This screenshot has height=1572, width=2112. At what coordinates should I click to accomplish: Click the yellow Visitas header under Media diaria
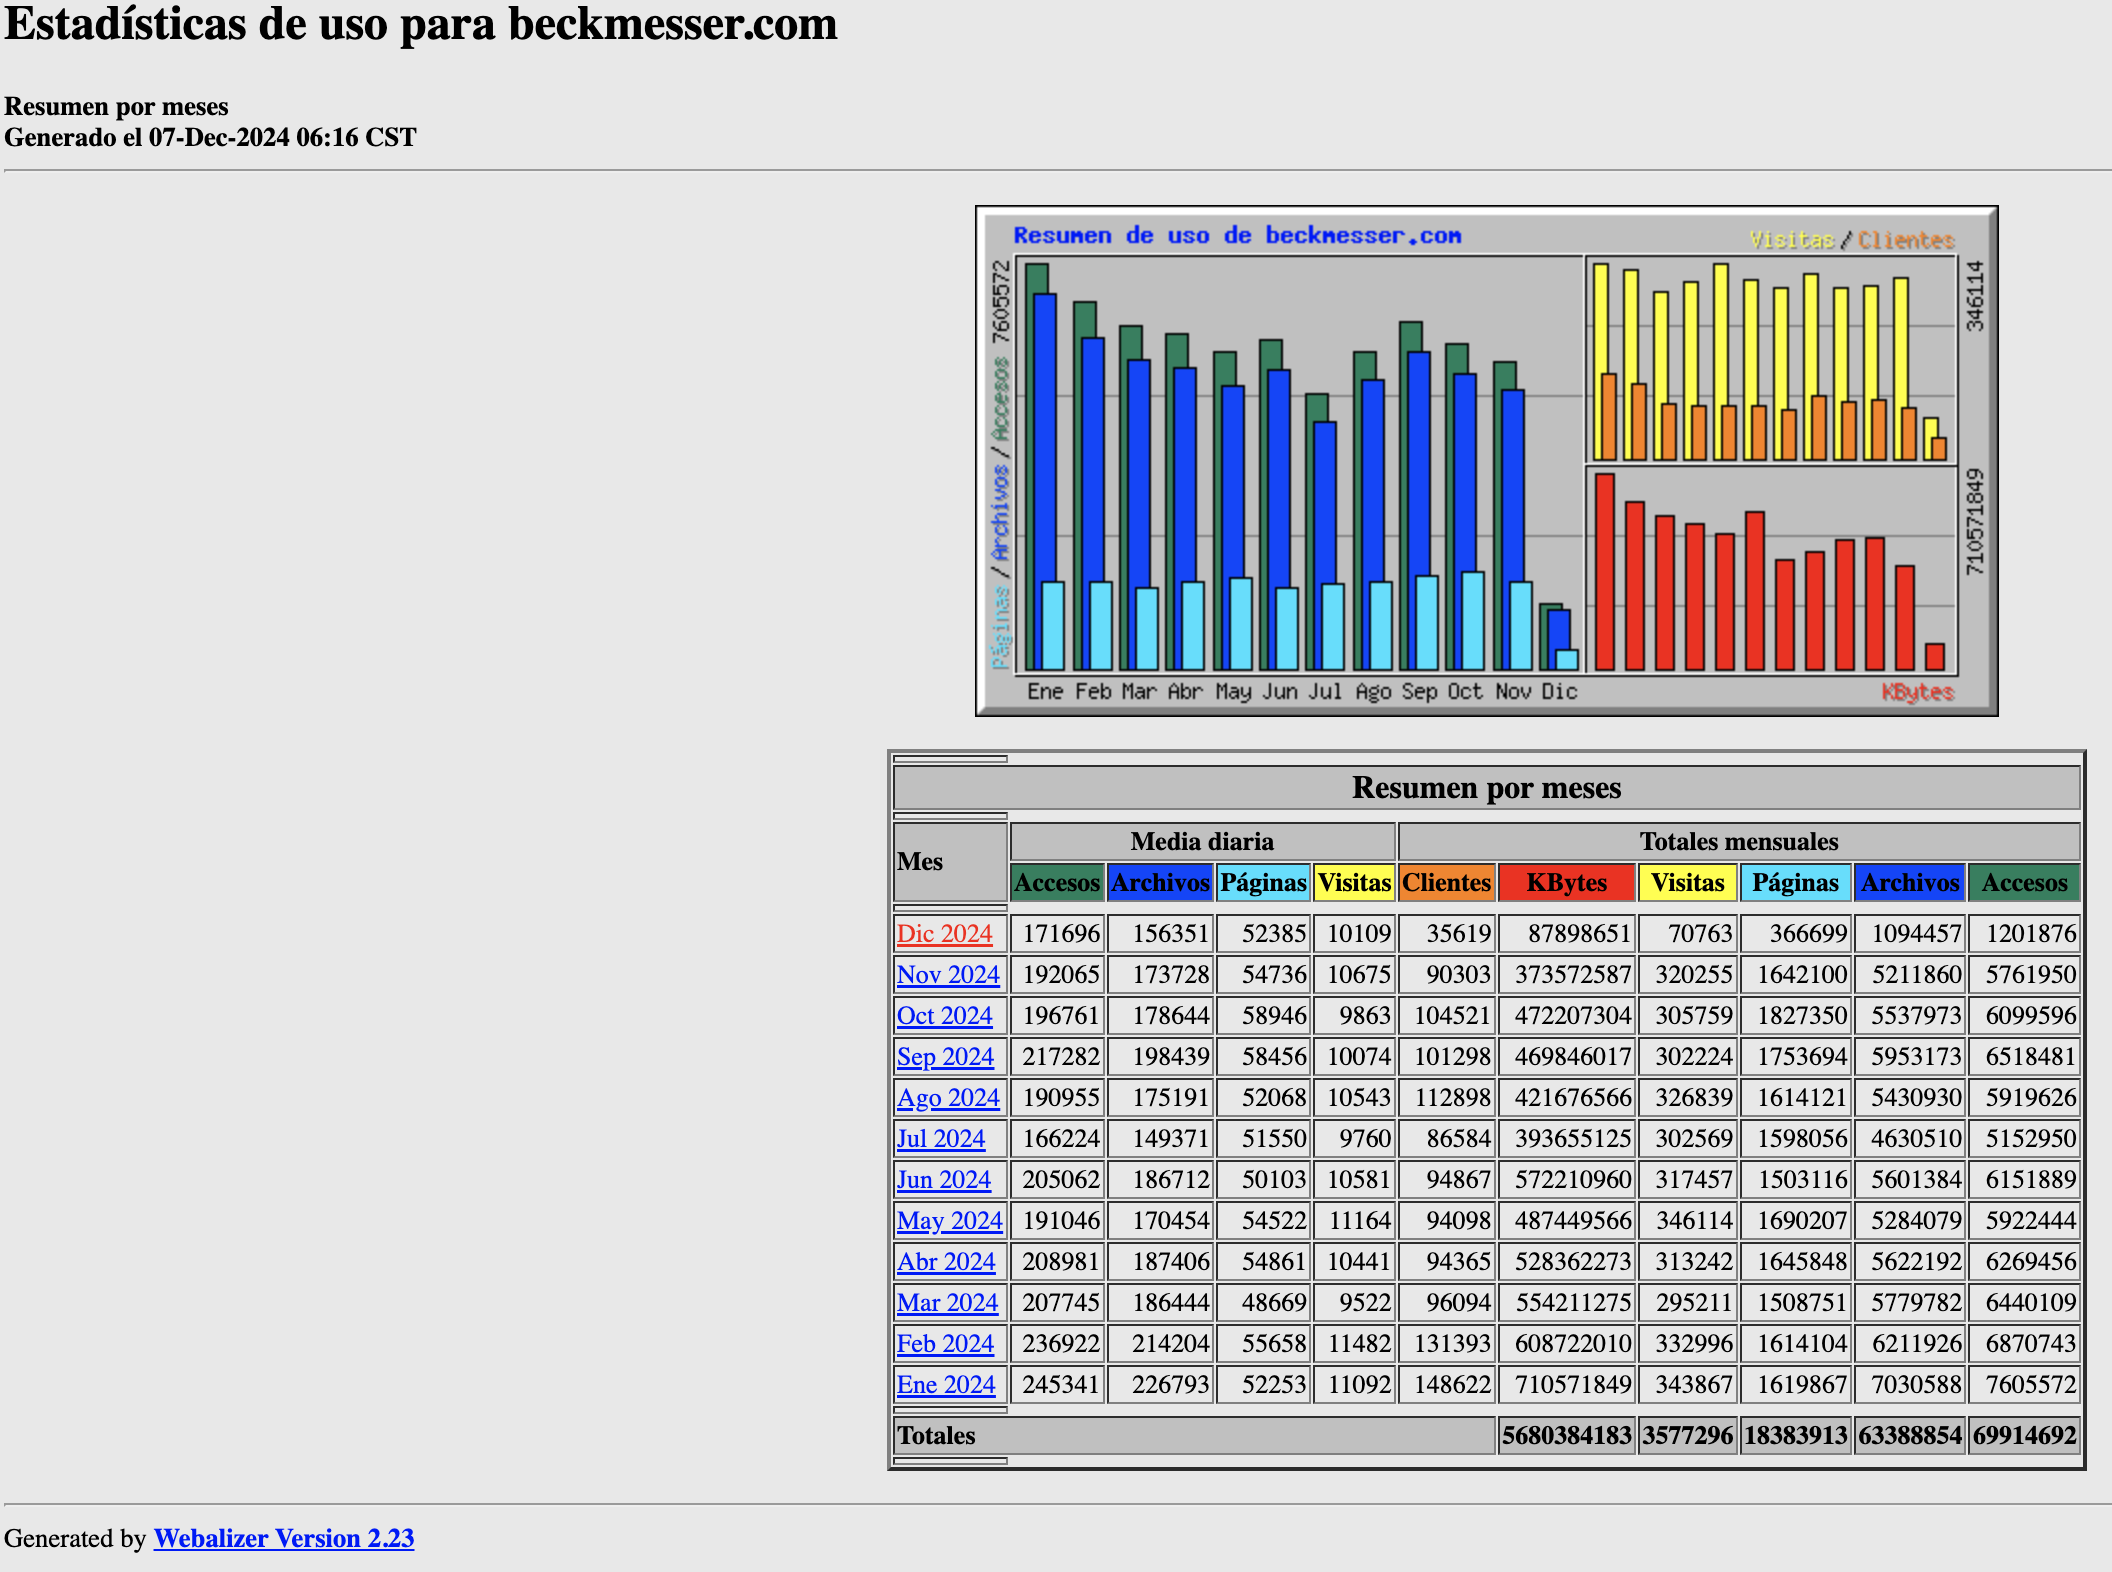(x=1354, y=883)
